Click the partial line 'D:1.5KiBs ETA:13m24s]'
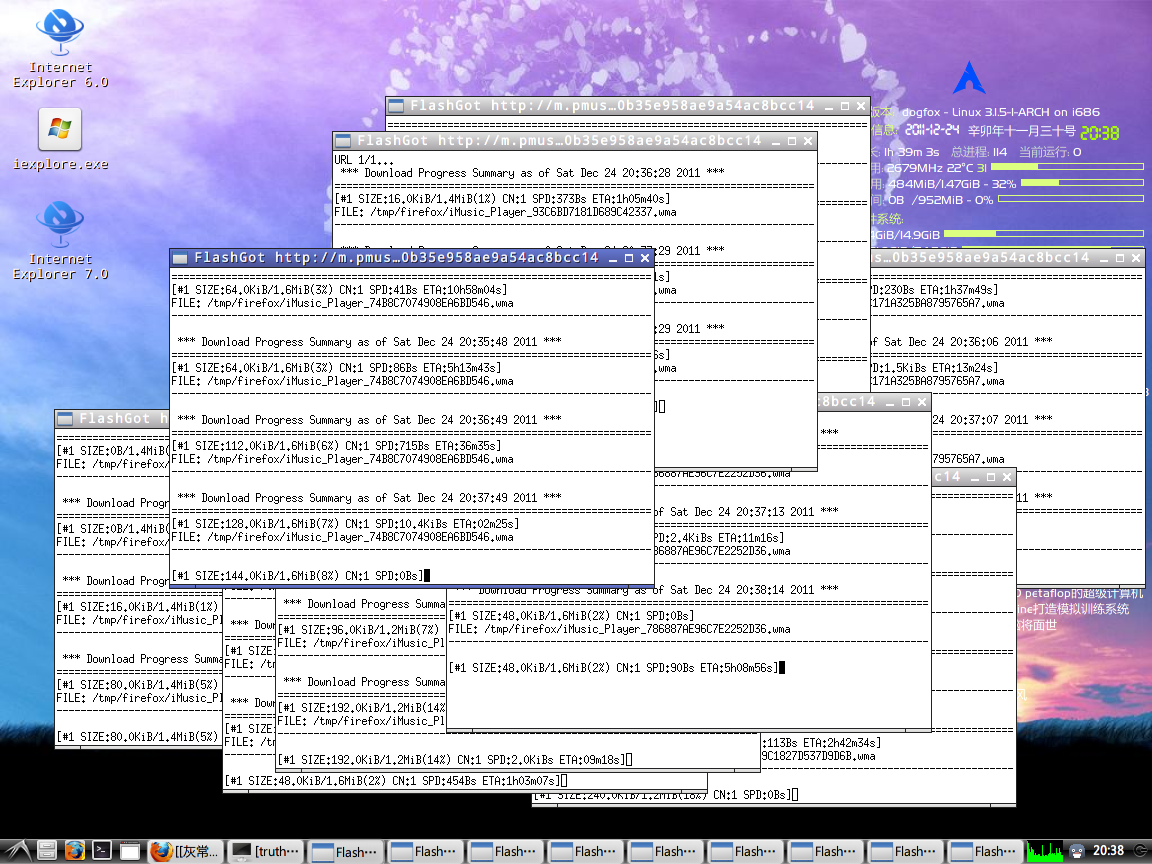 935,367
